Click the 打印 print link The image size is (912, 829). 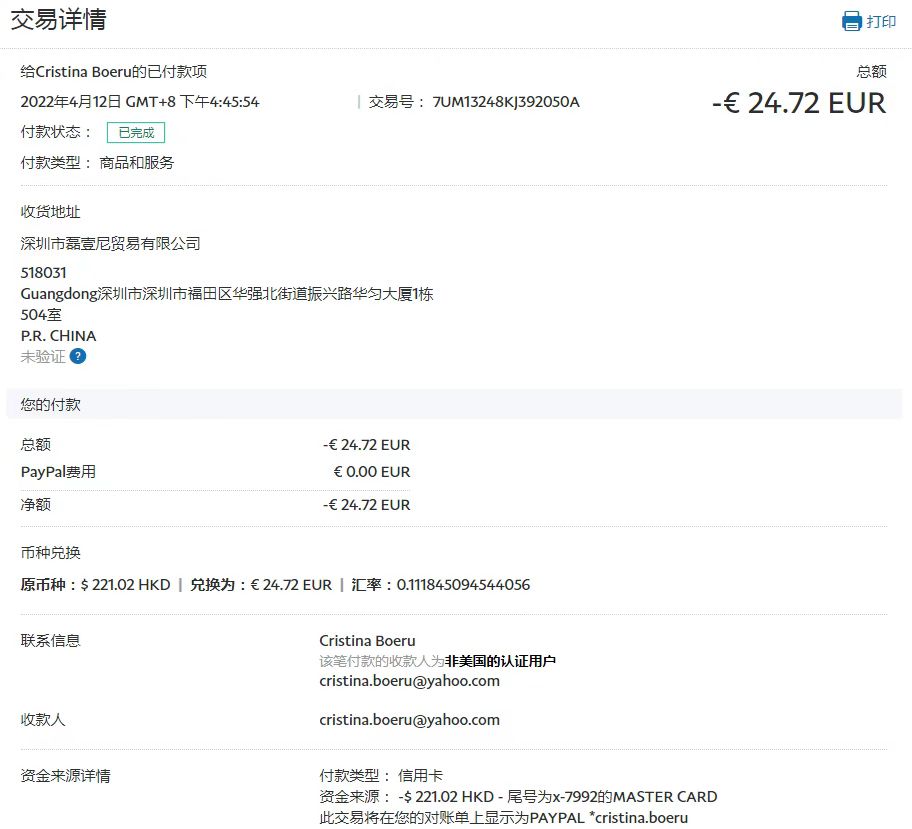(881, 21)
